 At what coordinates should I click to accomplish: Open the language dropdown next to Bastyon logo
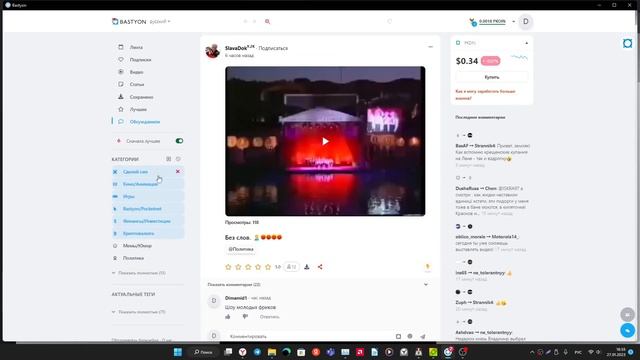[160, 21]
